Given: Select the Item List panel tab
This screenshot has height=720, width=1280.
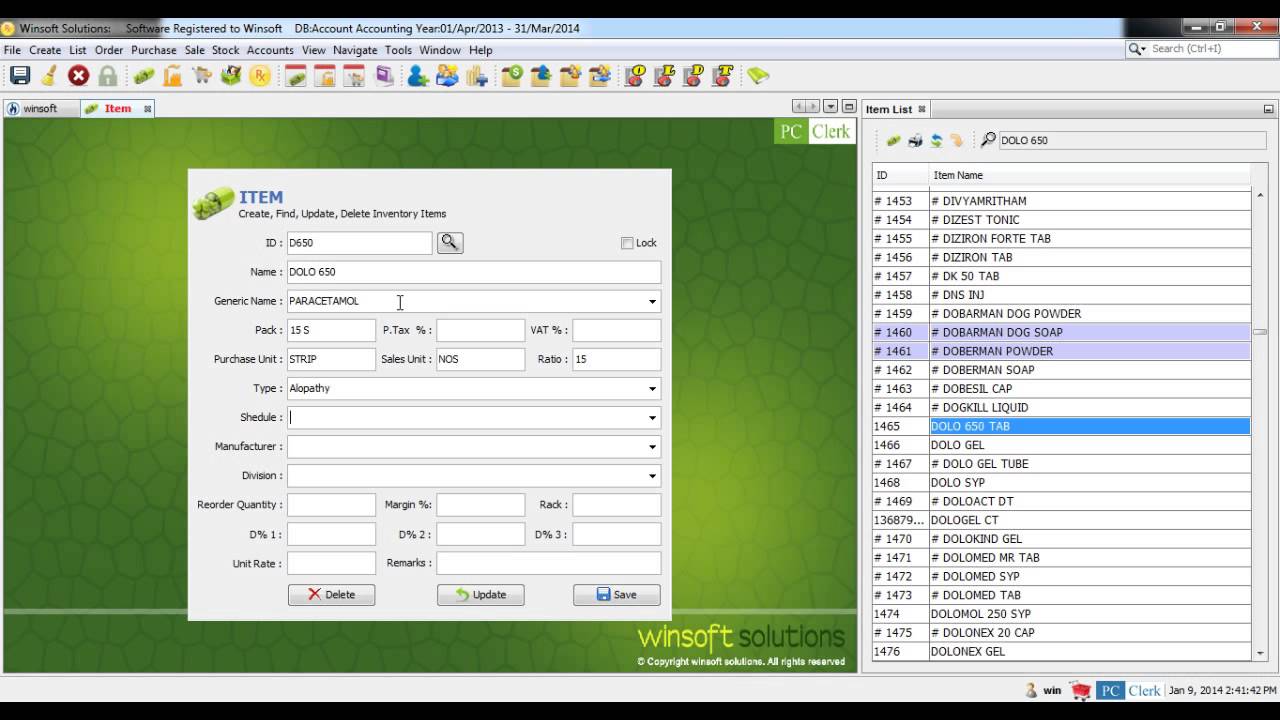Looking at the screenshot, I should click(x=889, y=109).
